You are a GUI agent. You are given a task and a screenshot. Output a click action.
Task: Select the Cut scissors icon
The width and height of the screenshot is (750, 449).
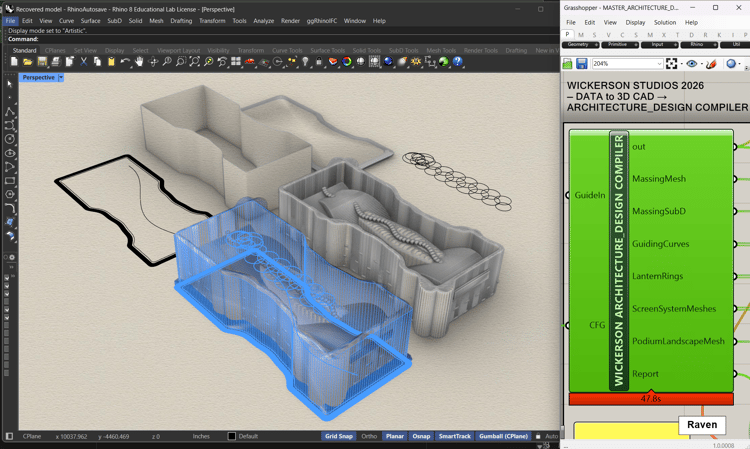(84, 62)
